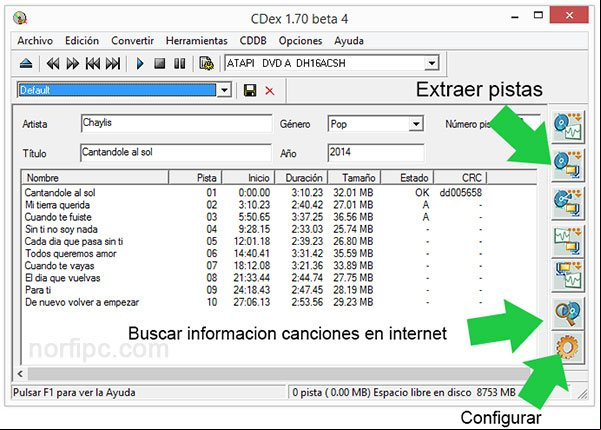Screen dimensions: 601x430
Task: Open the Ayuda menu
Action: click(349, 41)
